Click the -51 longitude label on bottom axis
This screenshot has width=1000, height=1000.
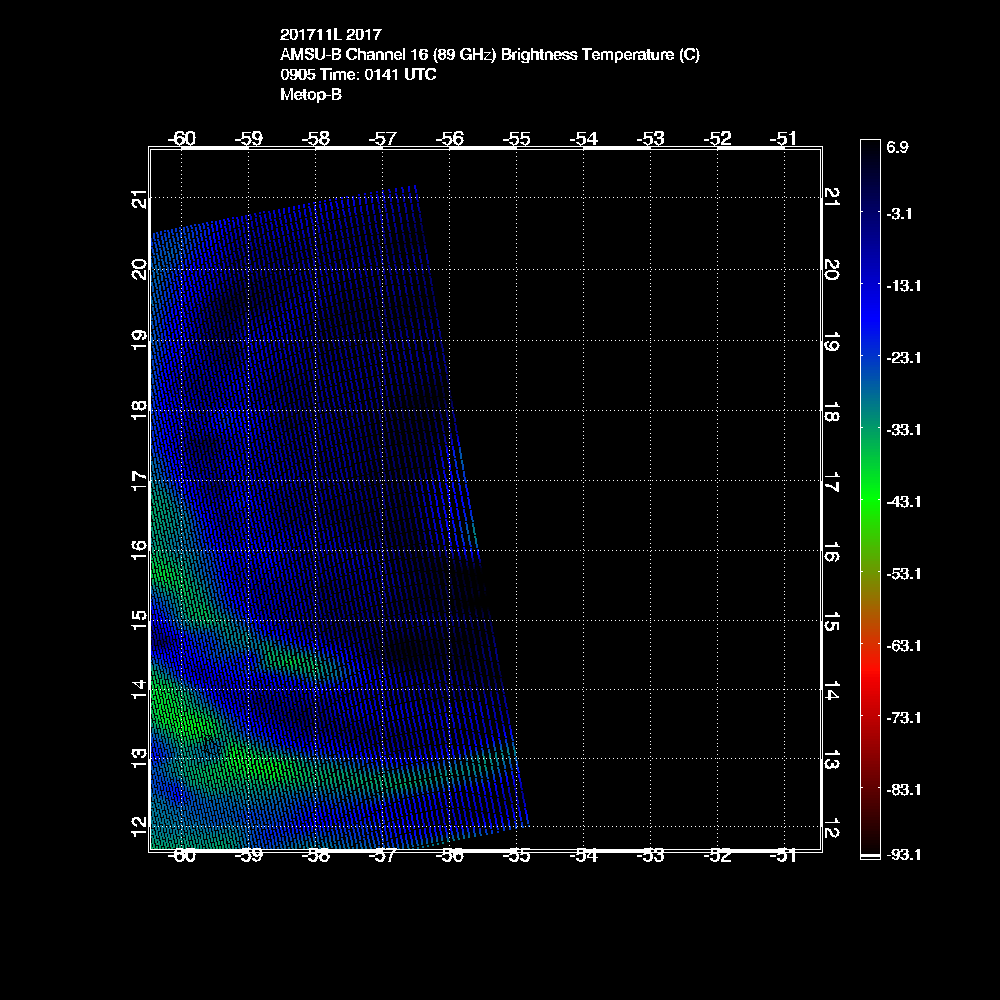[x=785, y=856]
